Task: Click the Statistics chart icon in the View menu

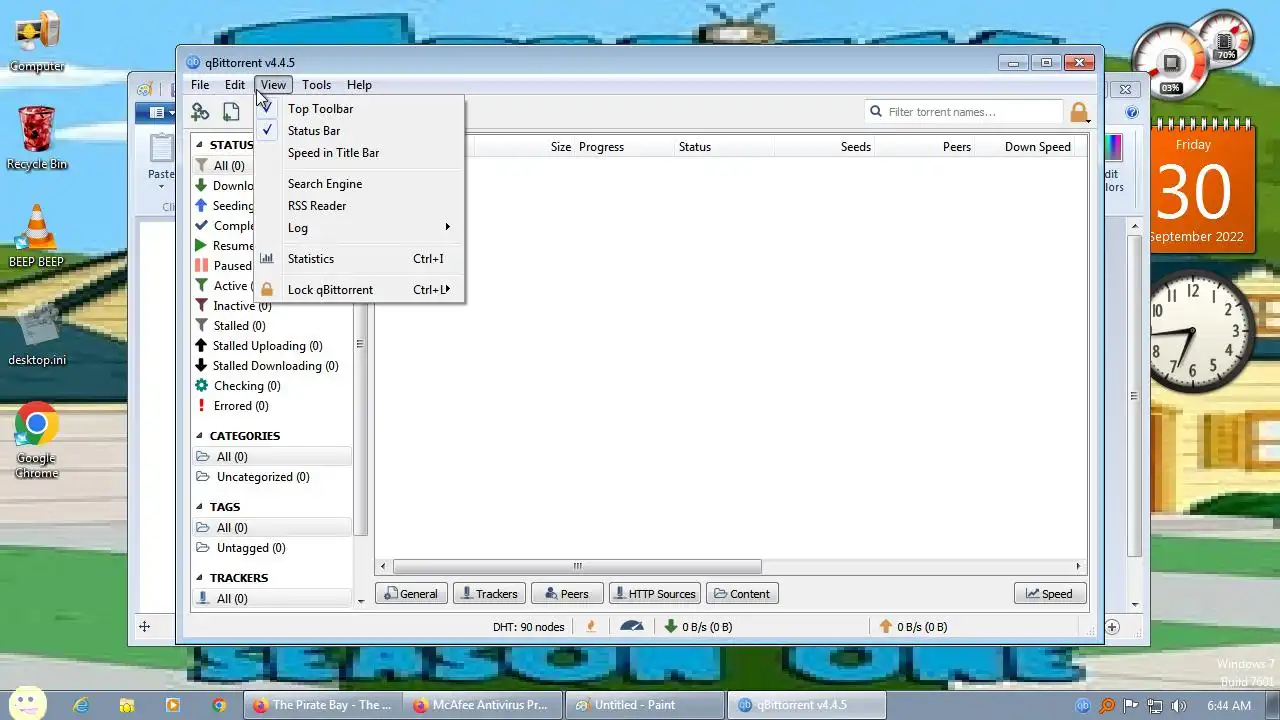Action: [x=267, y=258]
